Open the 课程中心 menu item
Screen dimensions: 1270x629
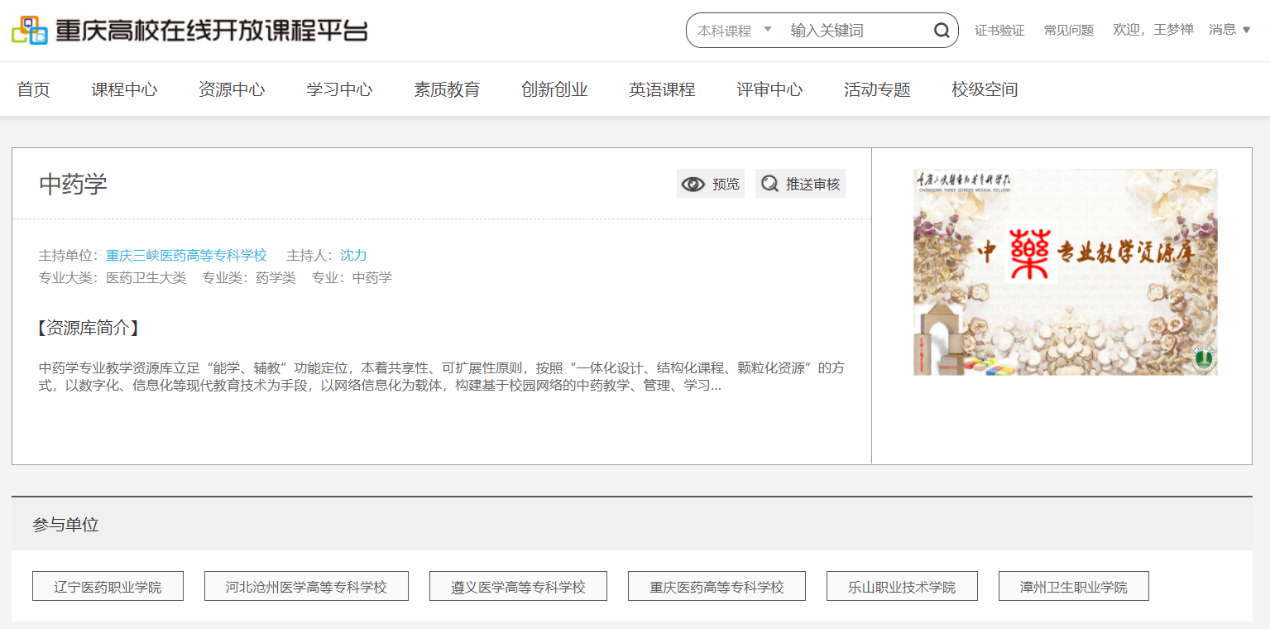tap(124, 90)
